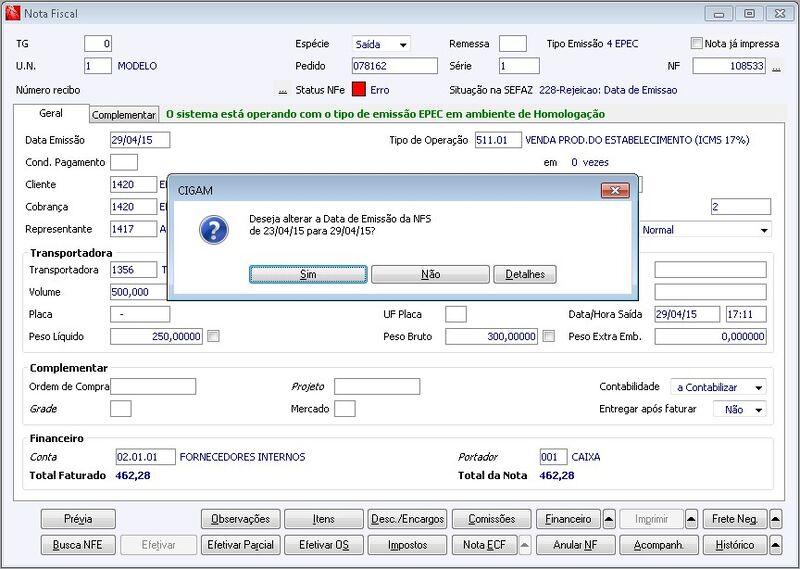800x569 pixels.
Task: Click the Cobrança code field
Action: pyautogui.click(x=133, y=207)
